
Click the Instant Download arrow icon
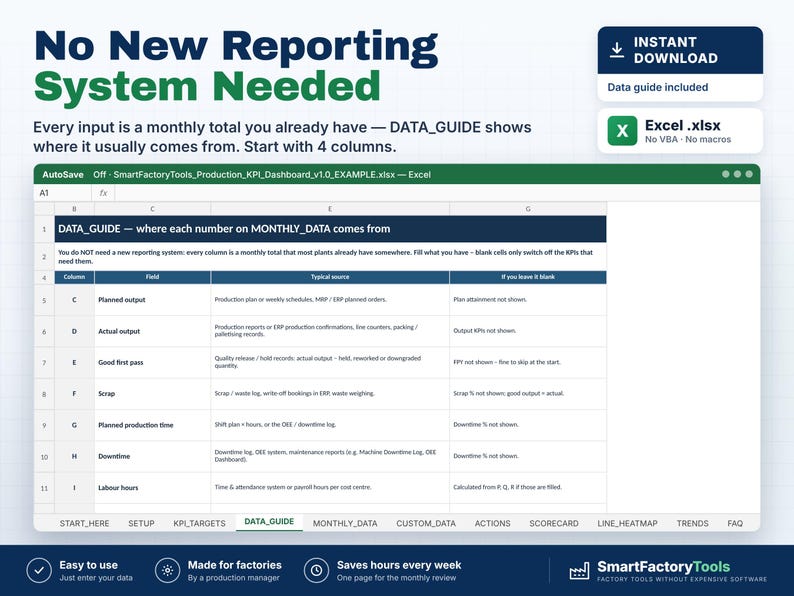click(617, 50)
